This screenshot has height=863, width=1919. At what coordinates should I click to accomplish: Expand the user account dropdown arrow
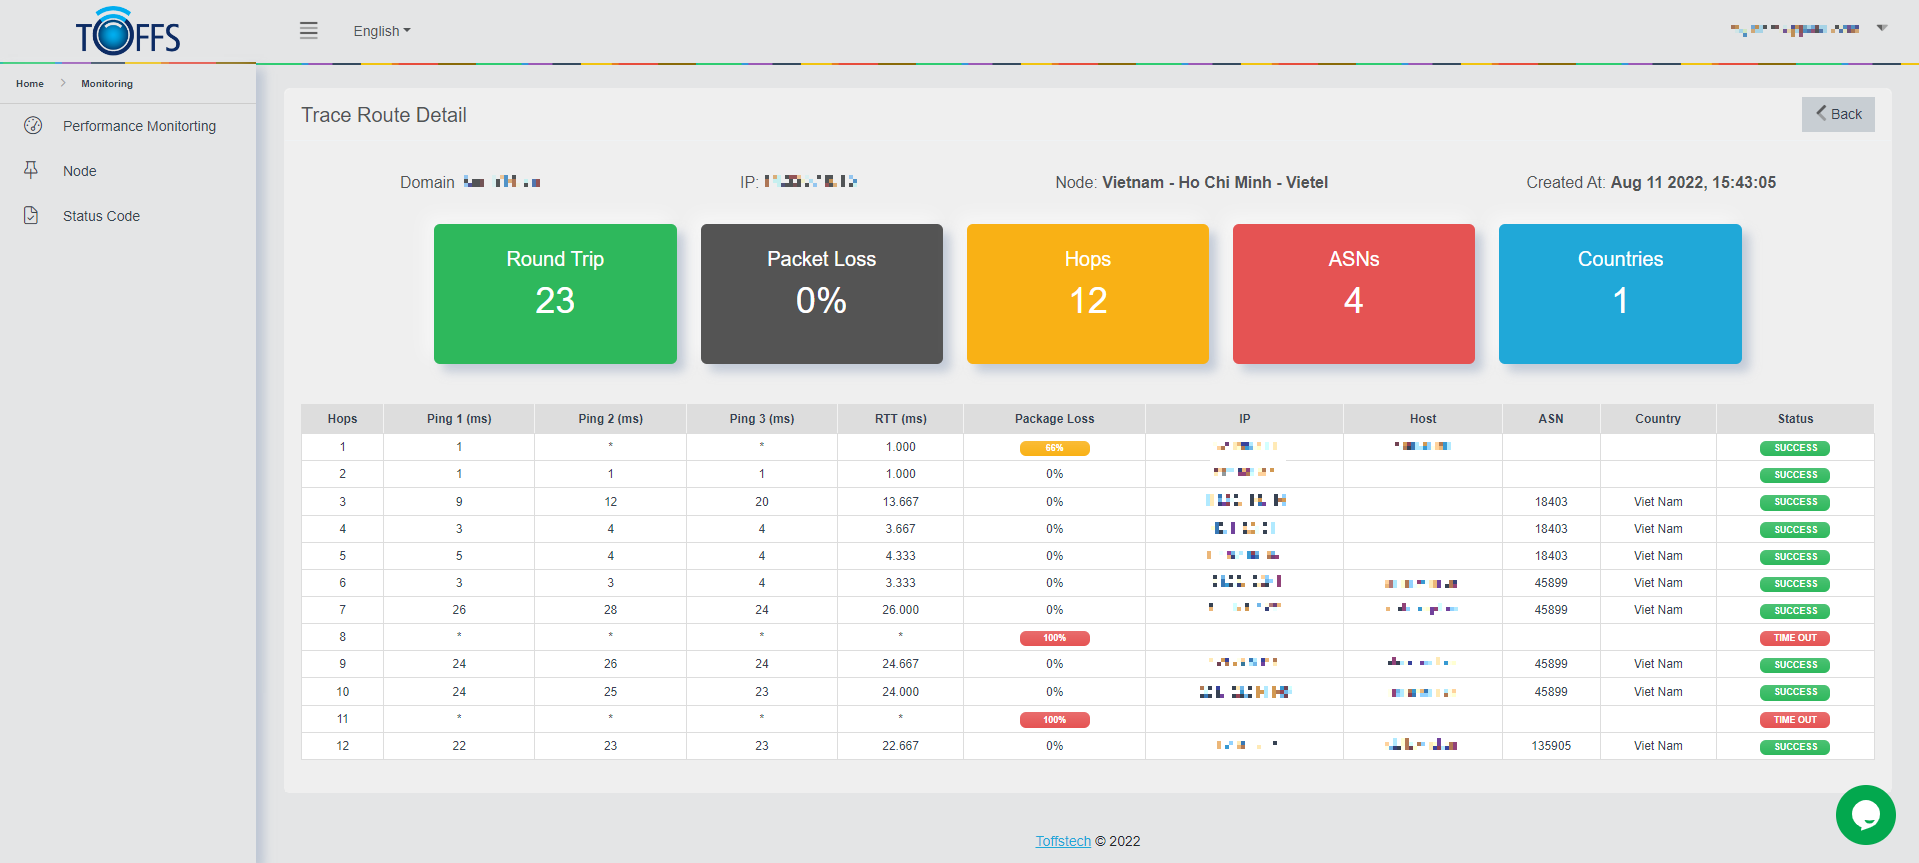pyautogui.click(x=1881, y=28)
